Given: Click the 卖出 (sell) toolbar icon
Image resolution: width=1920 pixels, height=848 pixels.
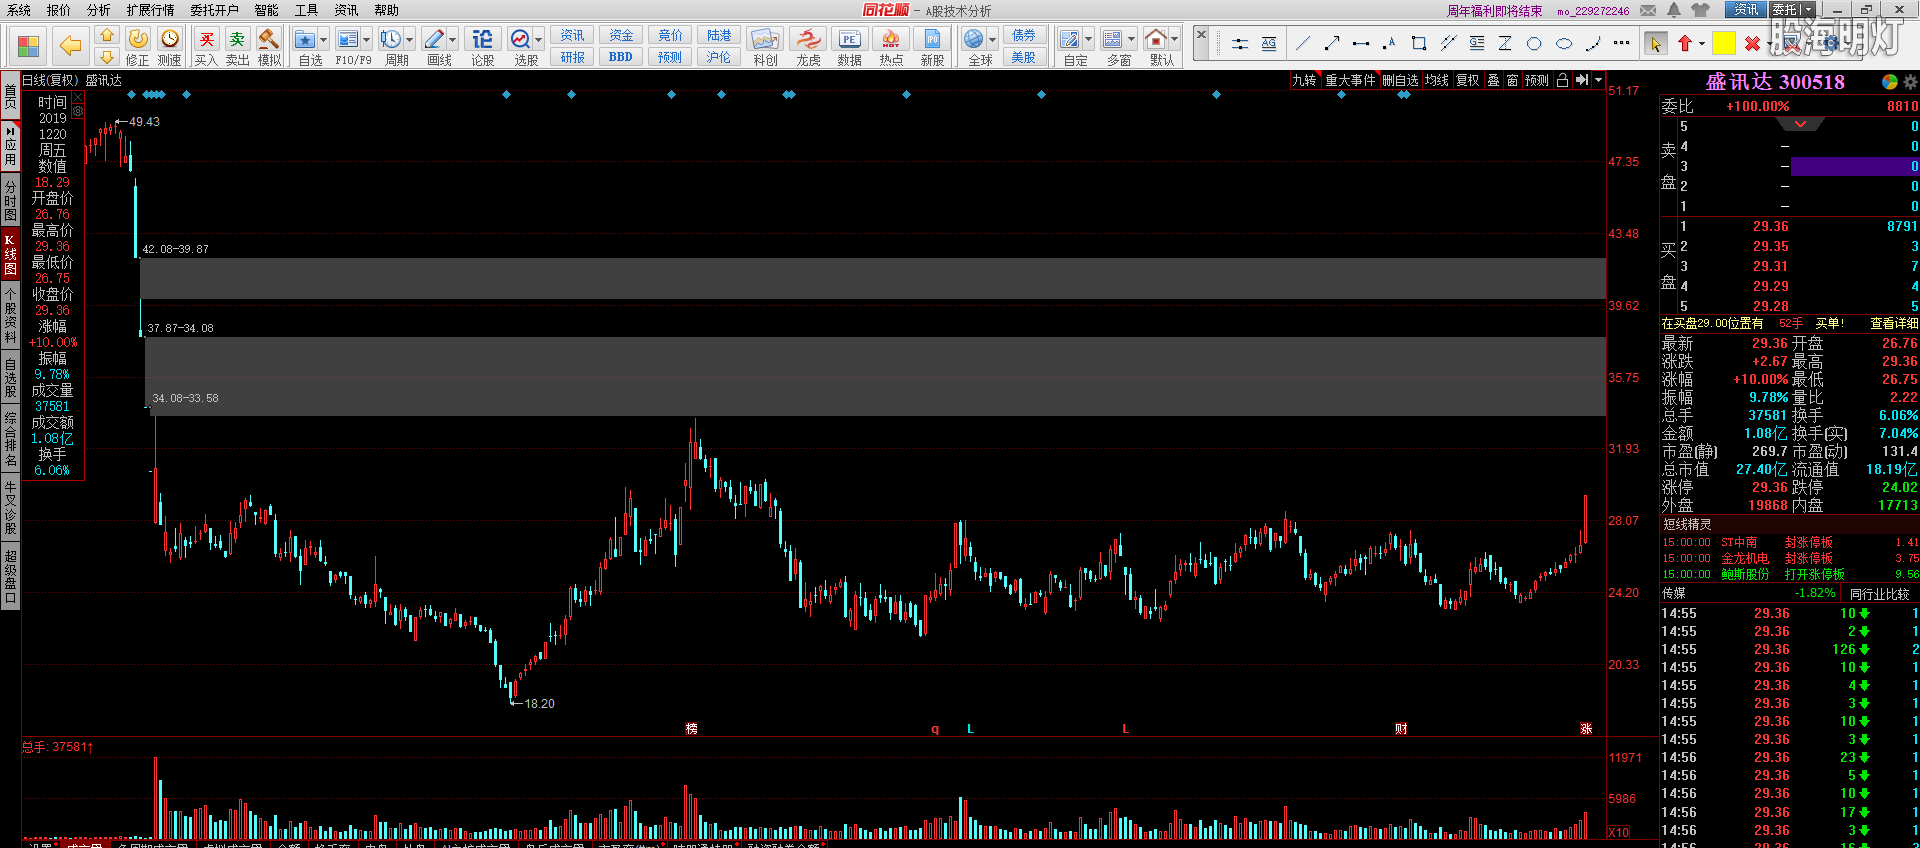Looking at the screenshot, I should tap(237, 46).
